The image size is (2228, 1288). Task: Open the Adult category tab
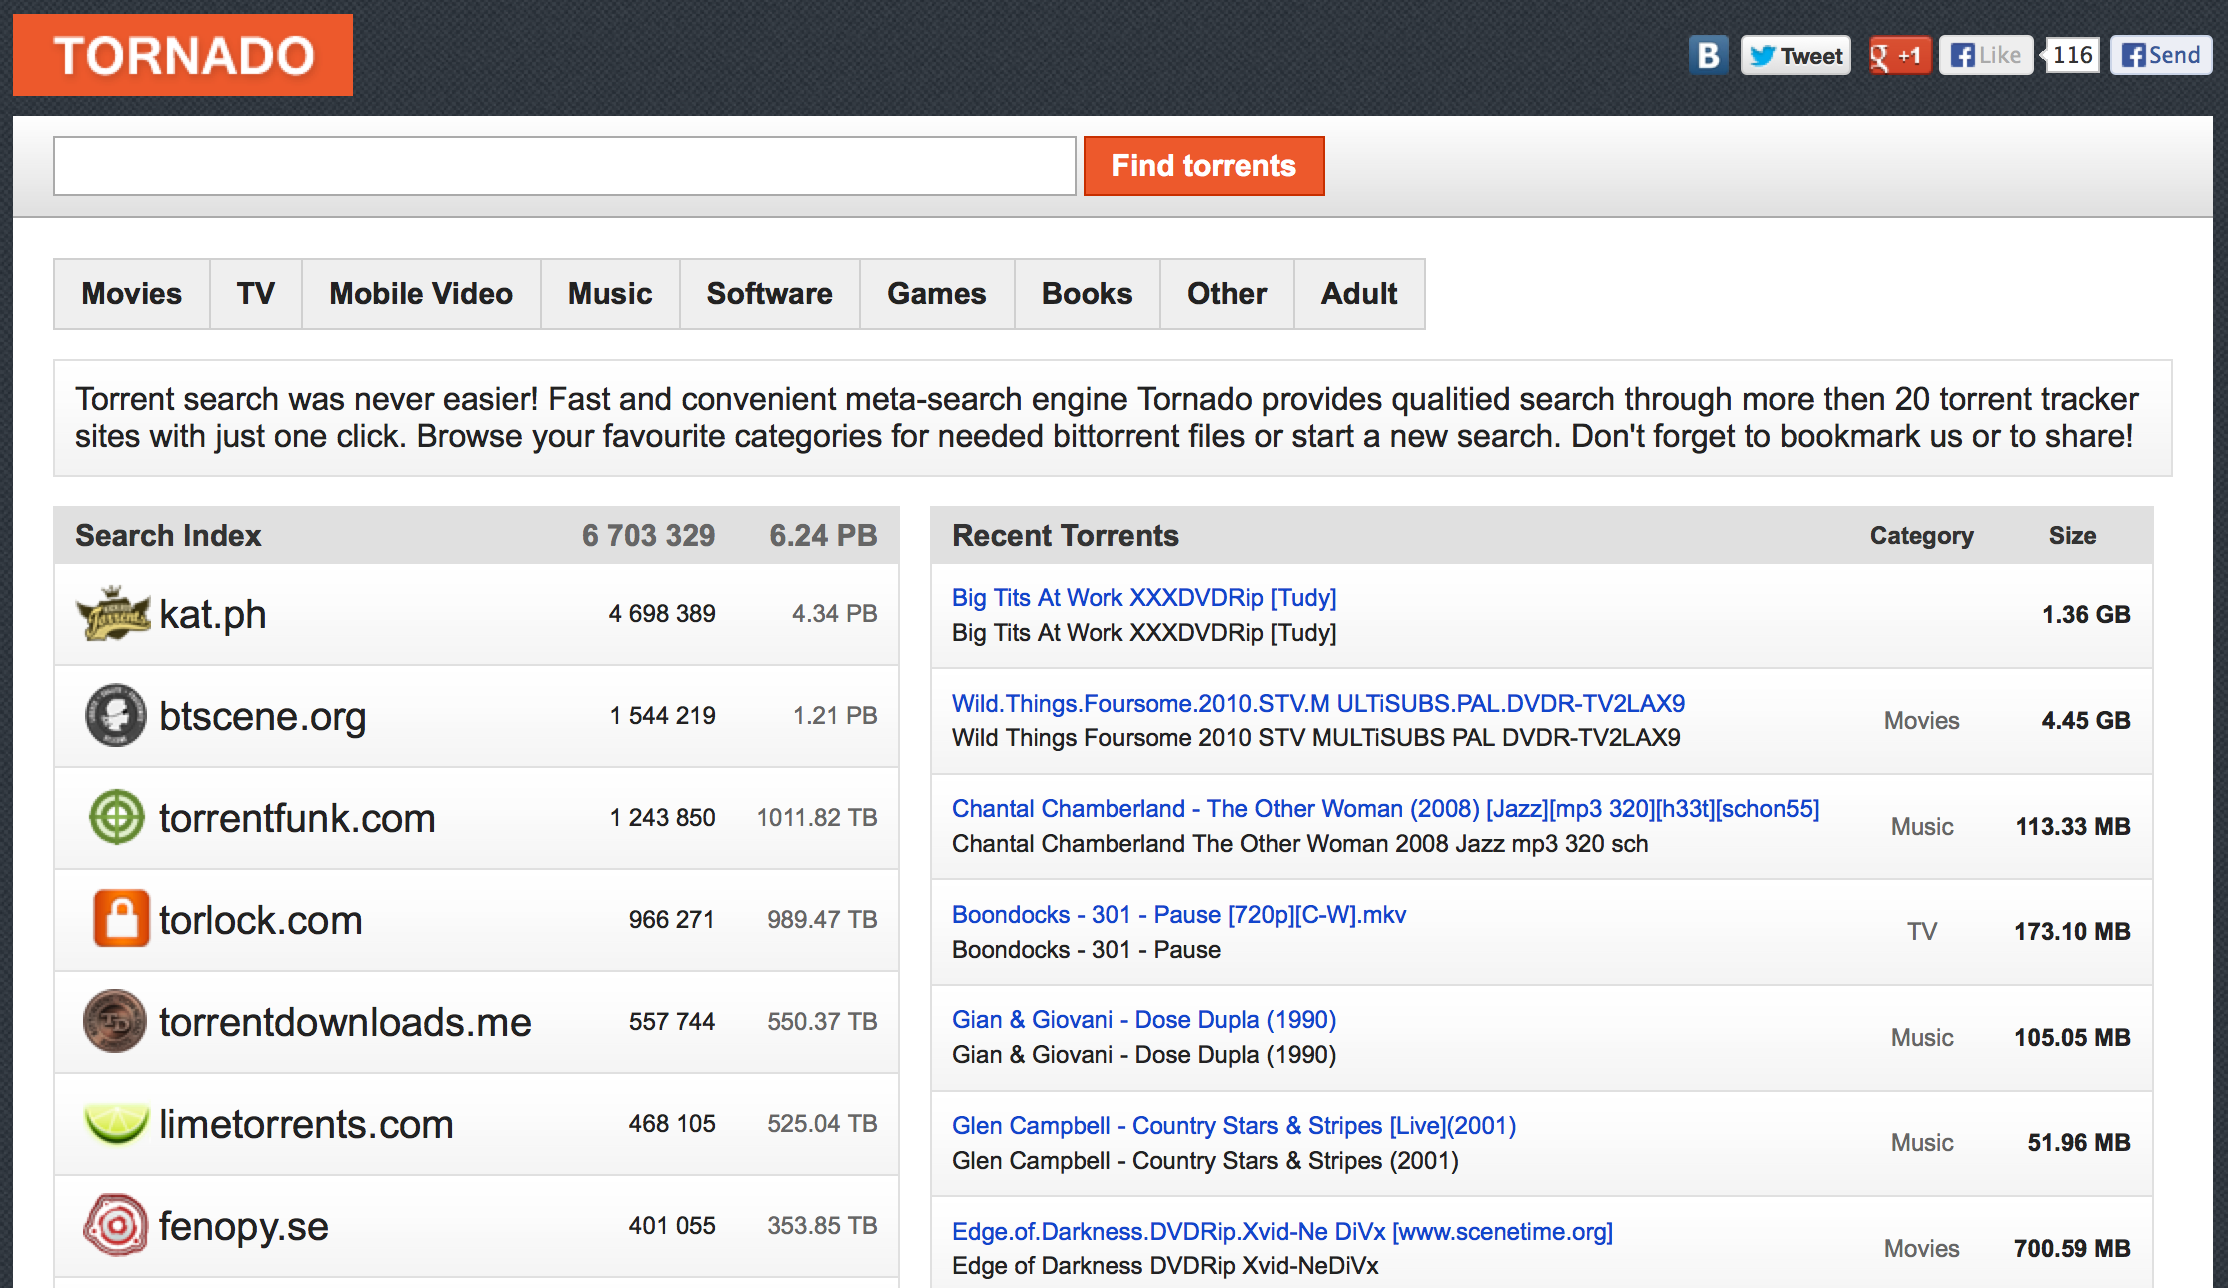click(x=1359, y=294)
